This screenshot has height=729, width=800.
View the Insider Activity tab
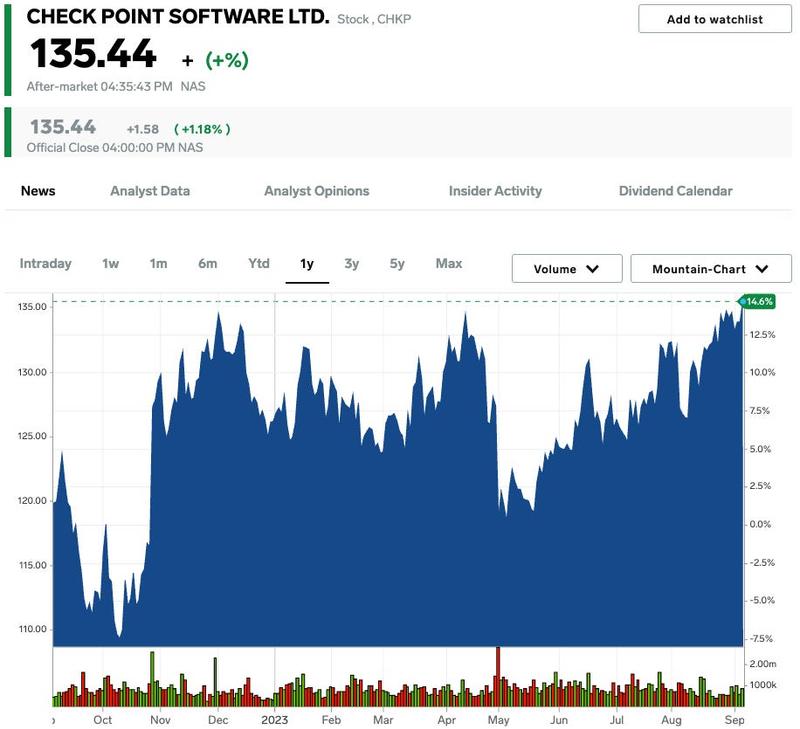coord(495,191)
